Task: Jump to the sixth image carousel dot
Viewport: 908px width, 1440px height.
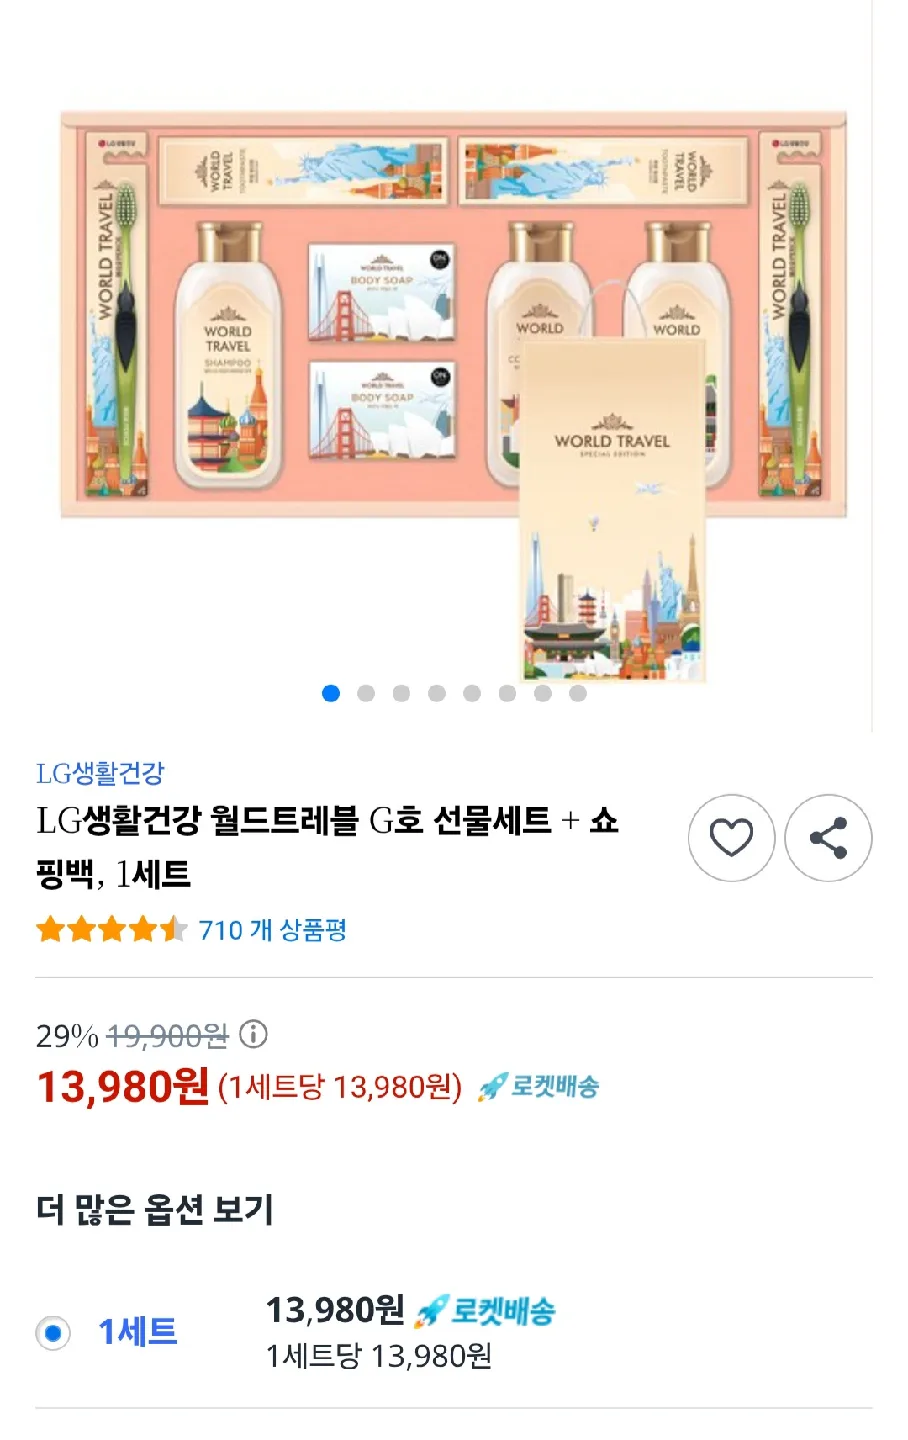Action: pos(507,693)
